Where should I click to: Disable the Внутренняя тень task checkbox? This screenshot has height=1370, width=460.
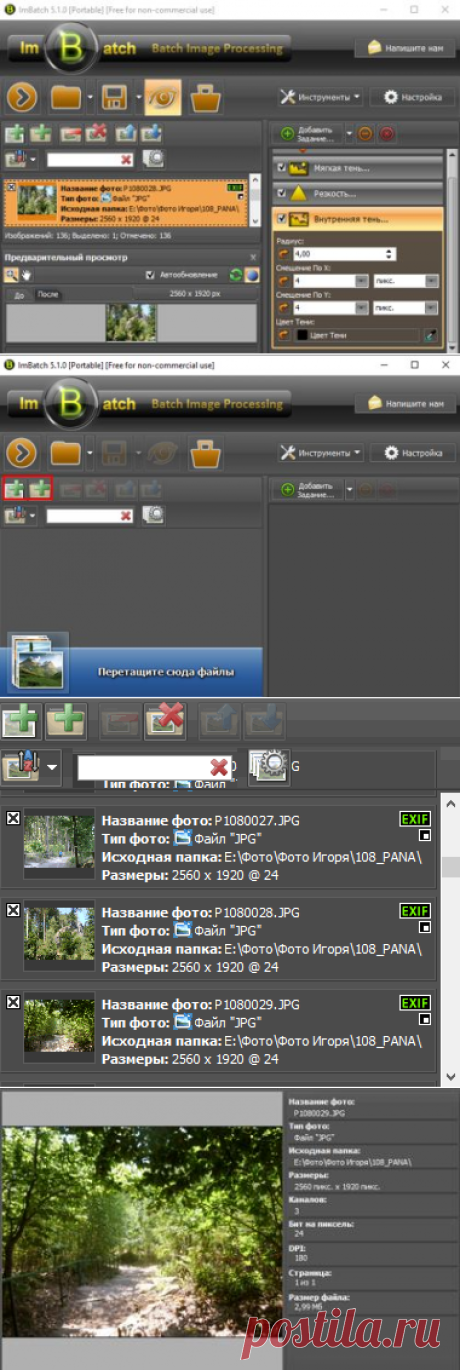click(x=281, y=219)
